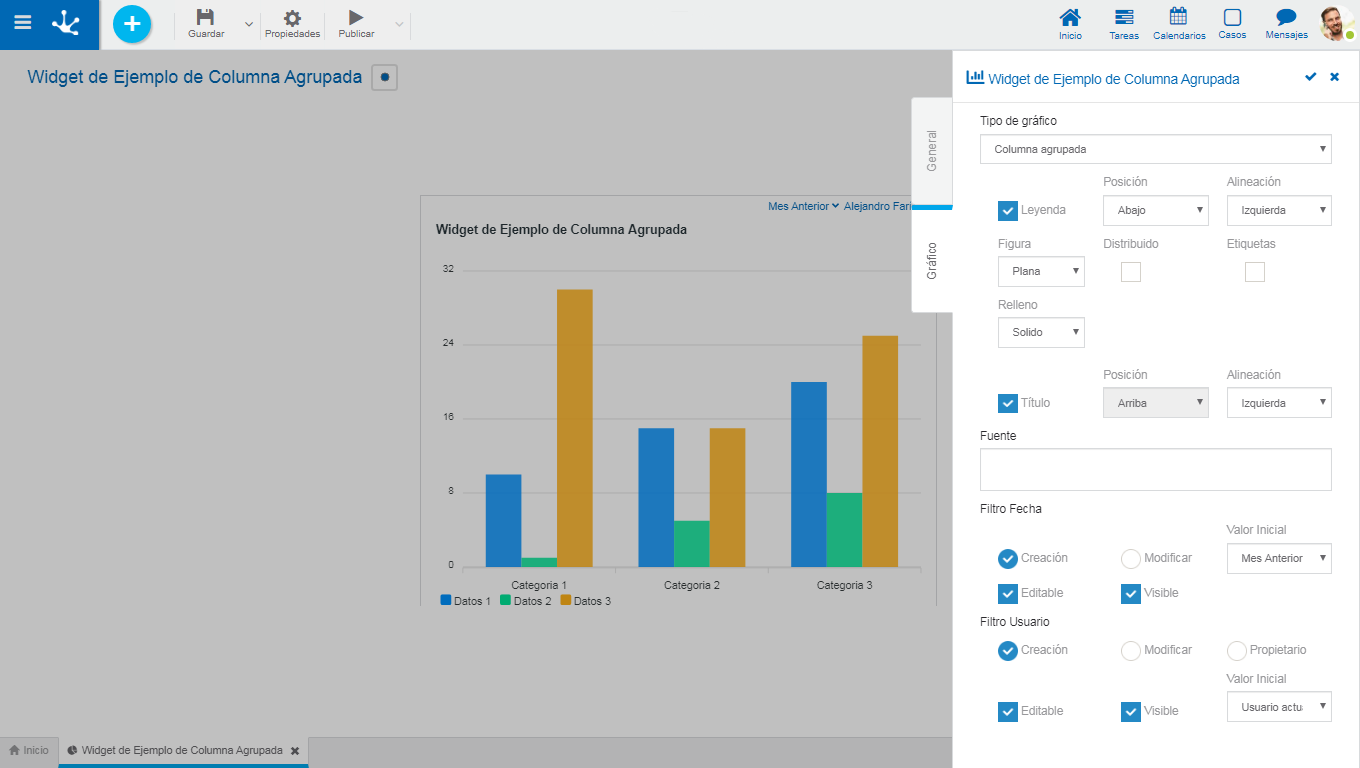Open the hamburger menu icon
The height and width of the screenshot is (768, 1360).
pyautogui.click(x=22, y=22)
